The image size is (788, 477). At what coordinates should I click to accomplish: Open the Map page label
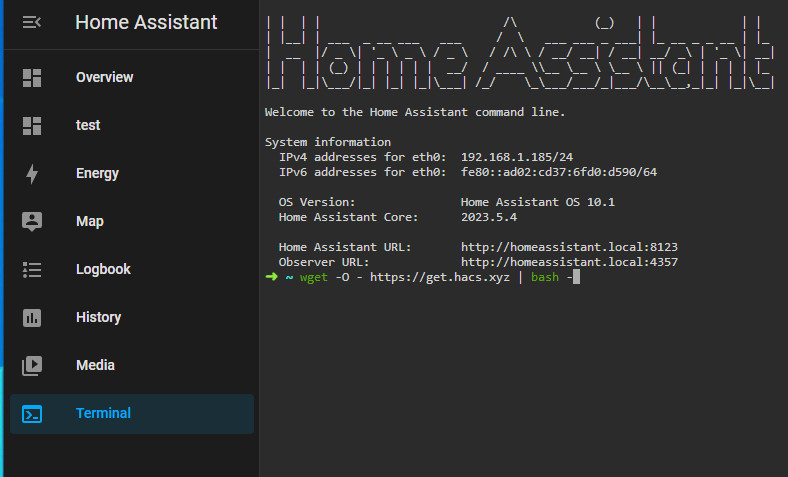[x=89, y=221]
